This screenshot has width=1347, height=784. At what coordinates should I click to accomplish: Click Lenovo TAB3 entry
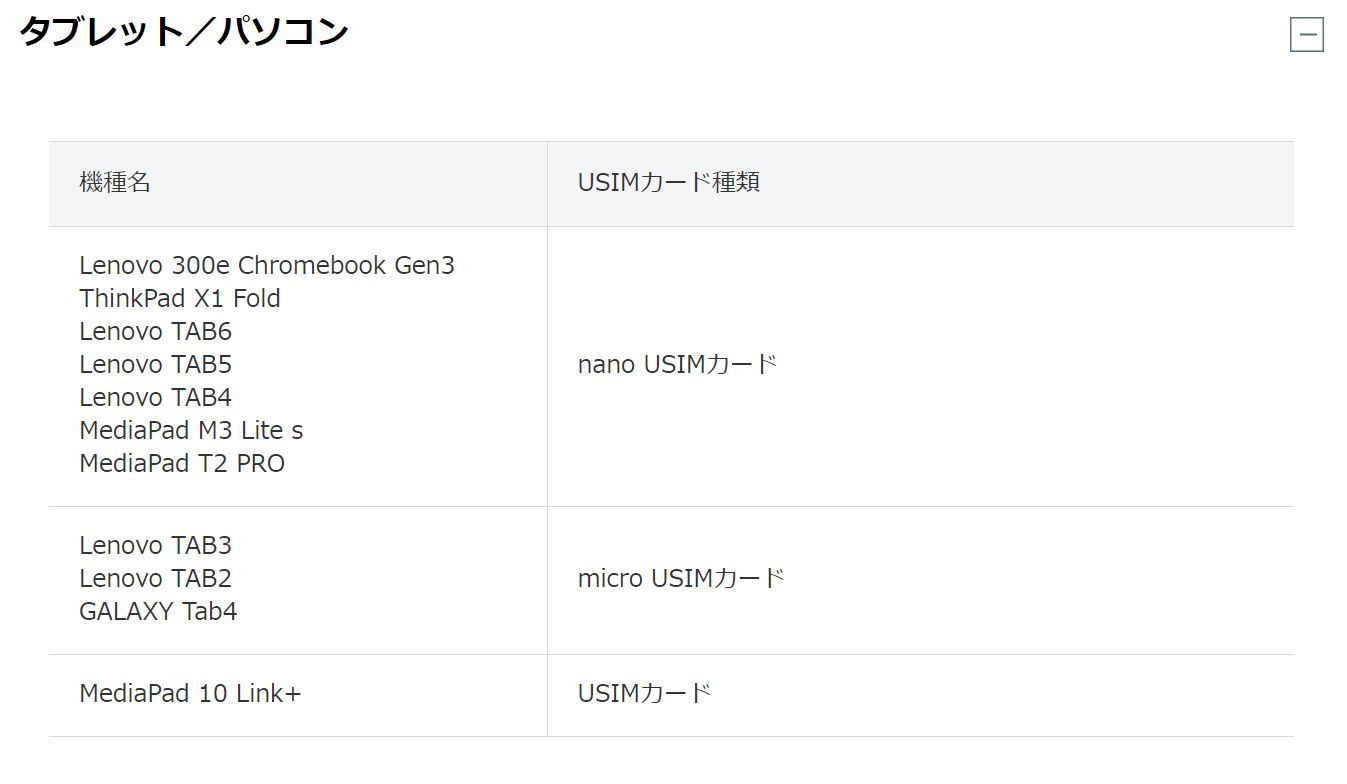[155, 545]
